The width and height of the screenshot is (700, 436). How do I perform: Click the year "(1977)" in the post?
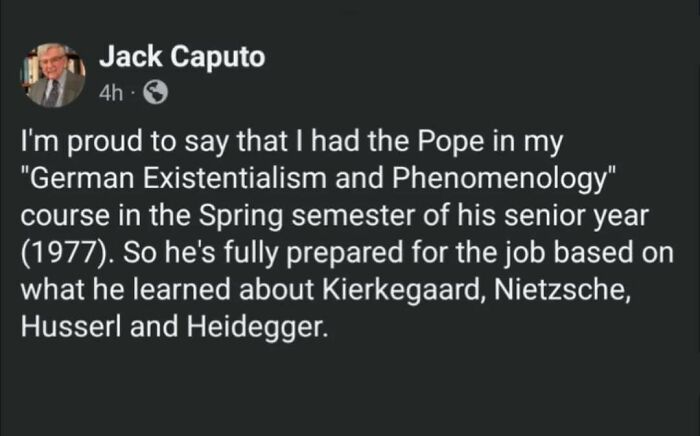tap(66, 254)
